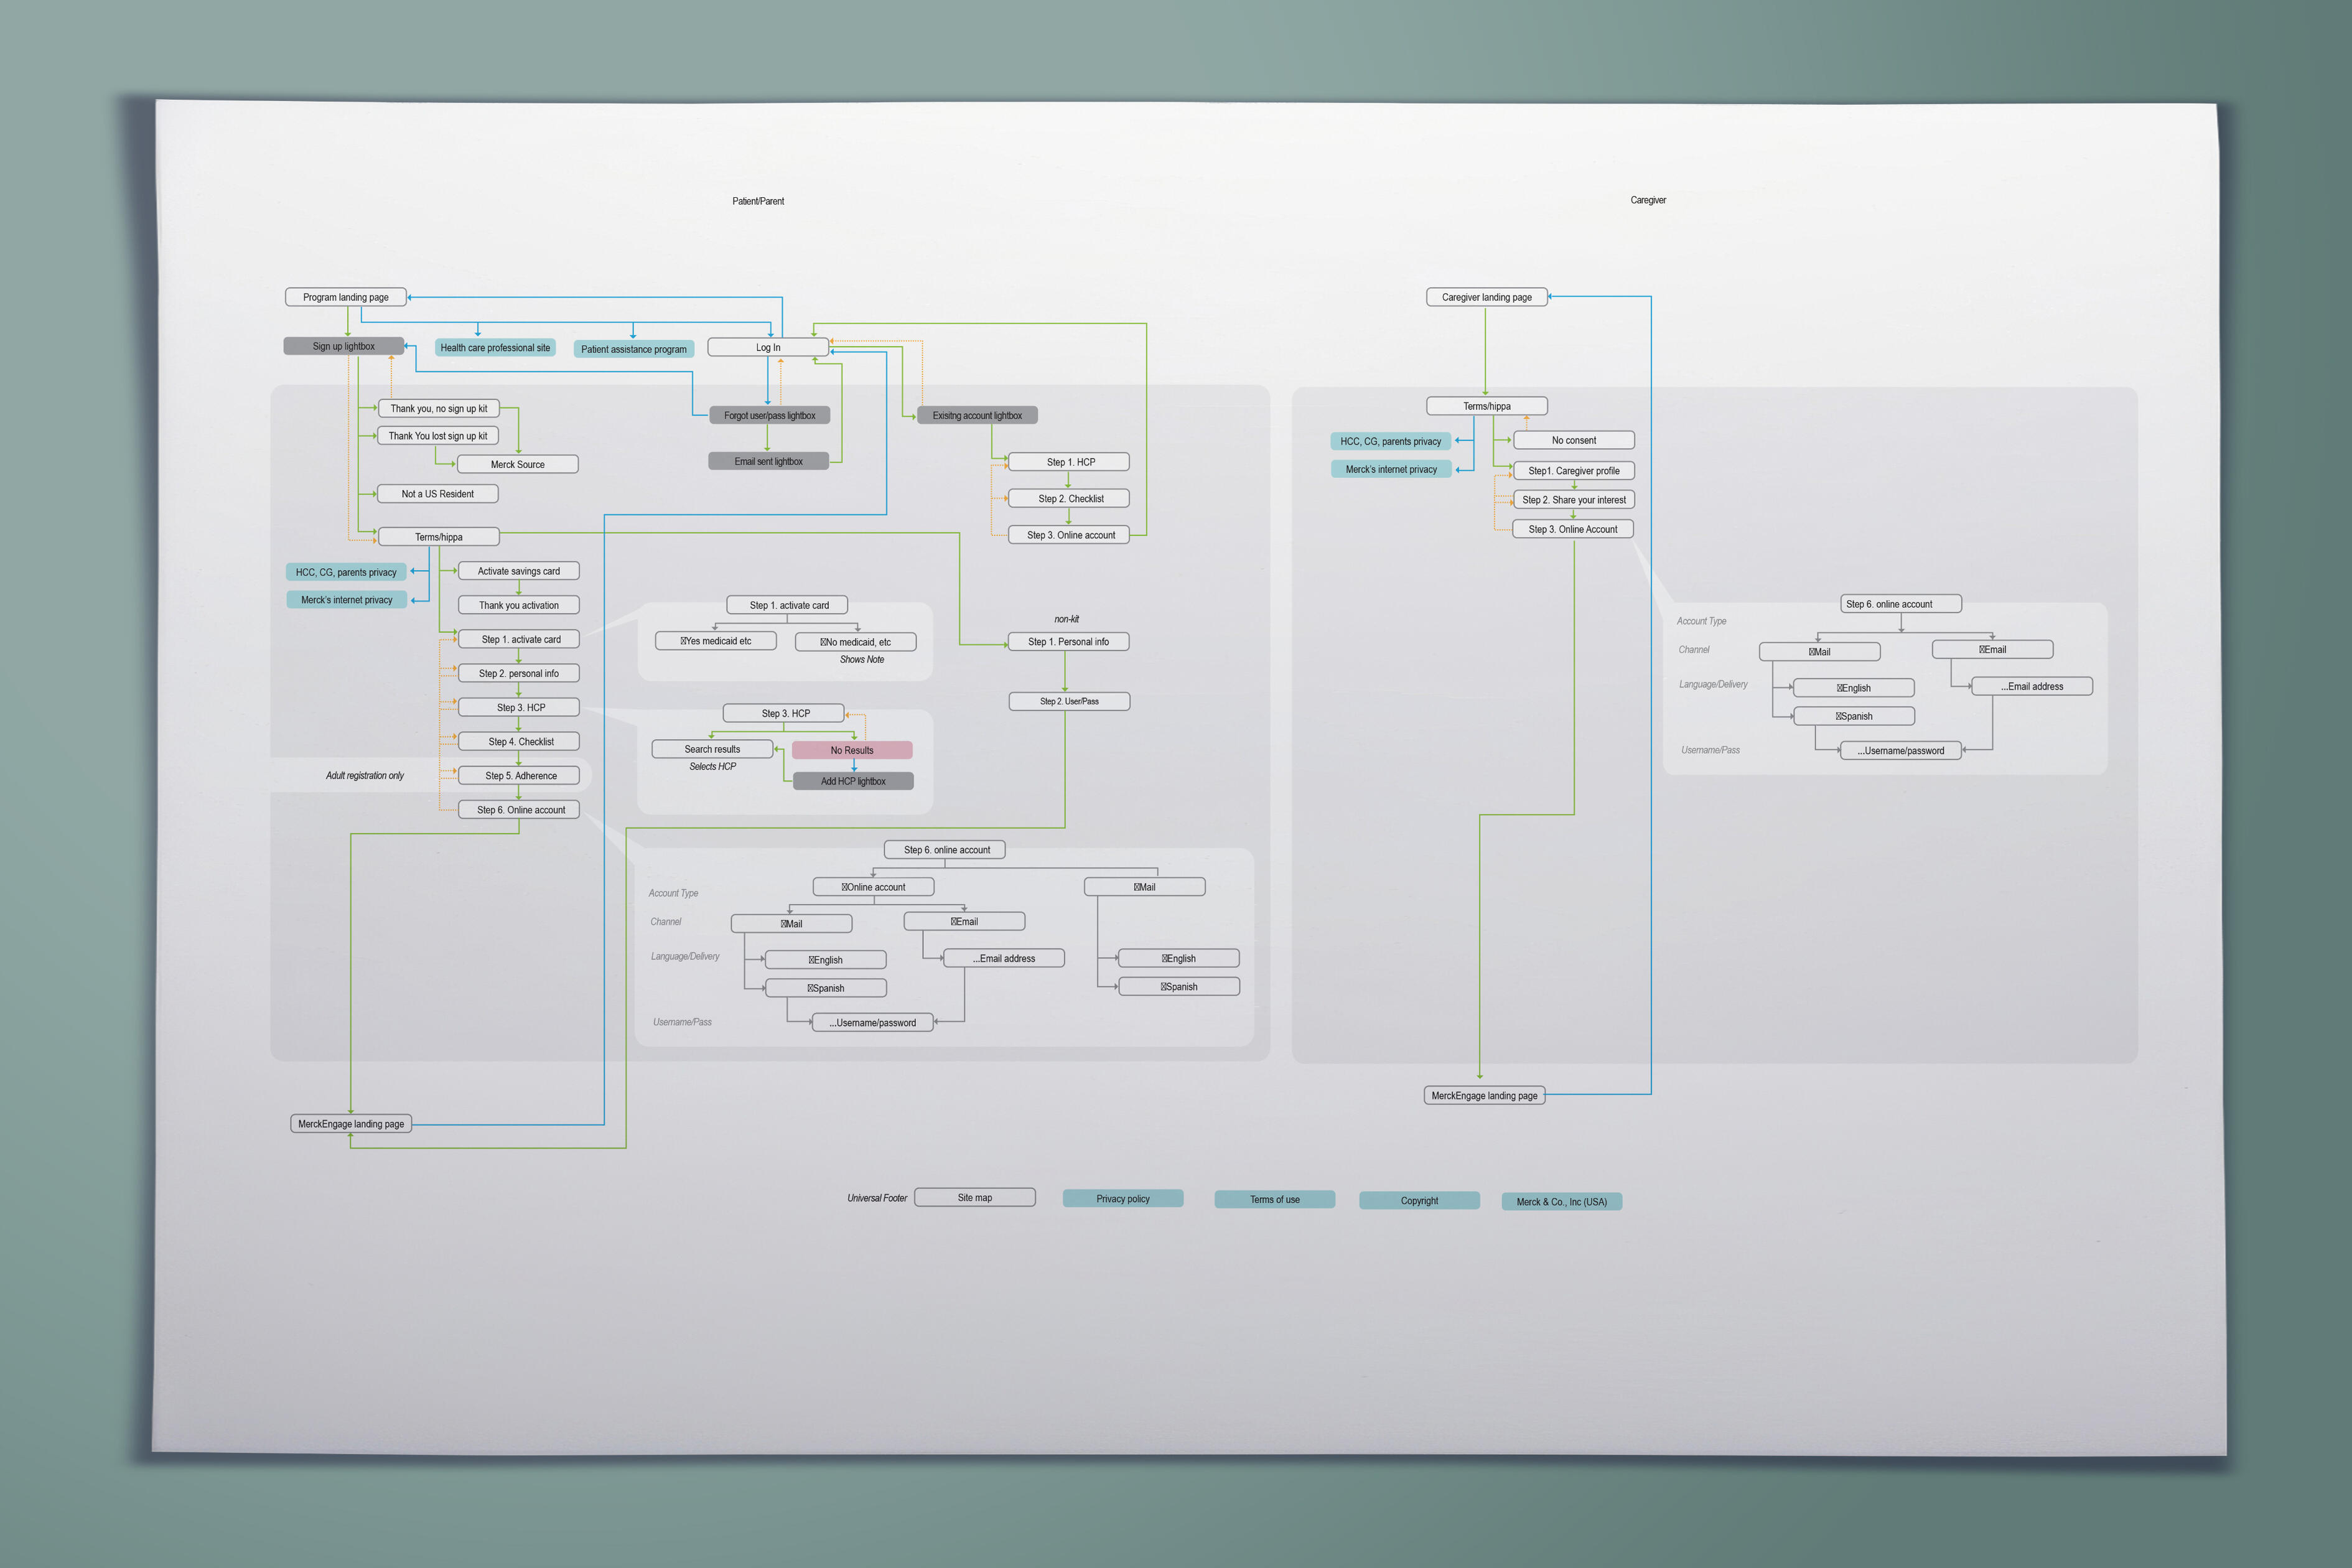This screenshot has width=2352, height=1568.
Task: Select the Log In box
Action: click(x=768, y=348)
